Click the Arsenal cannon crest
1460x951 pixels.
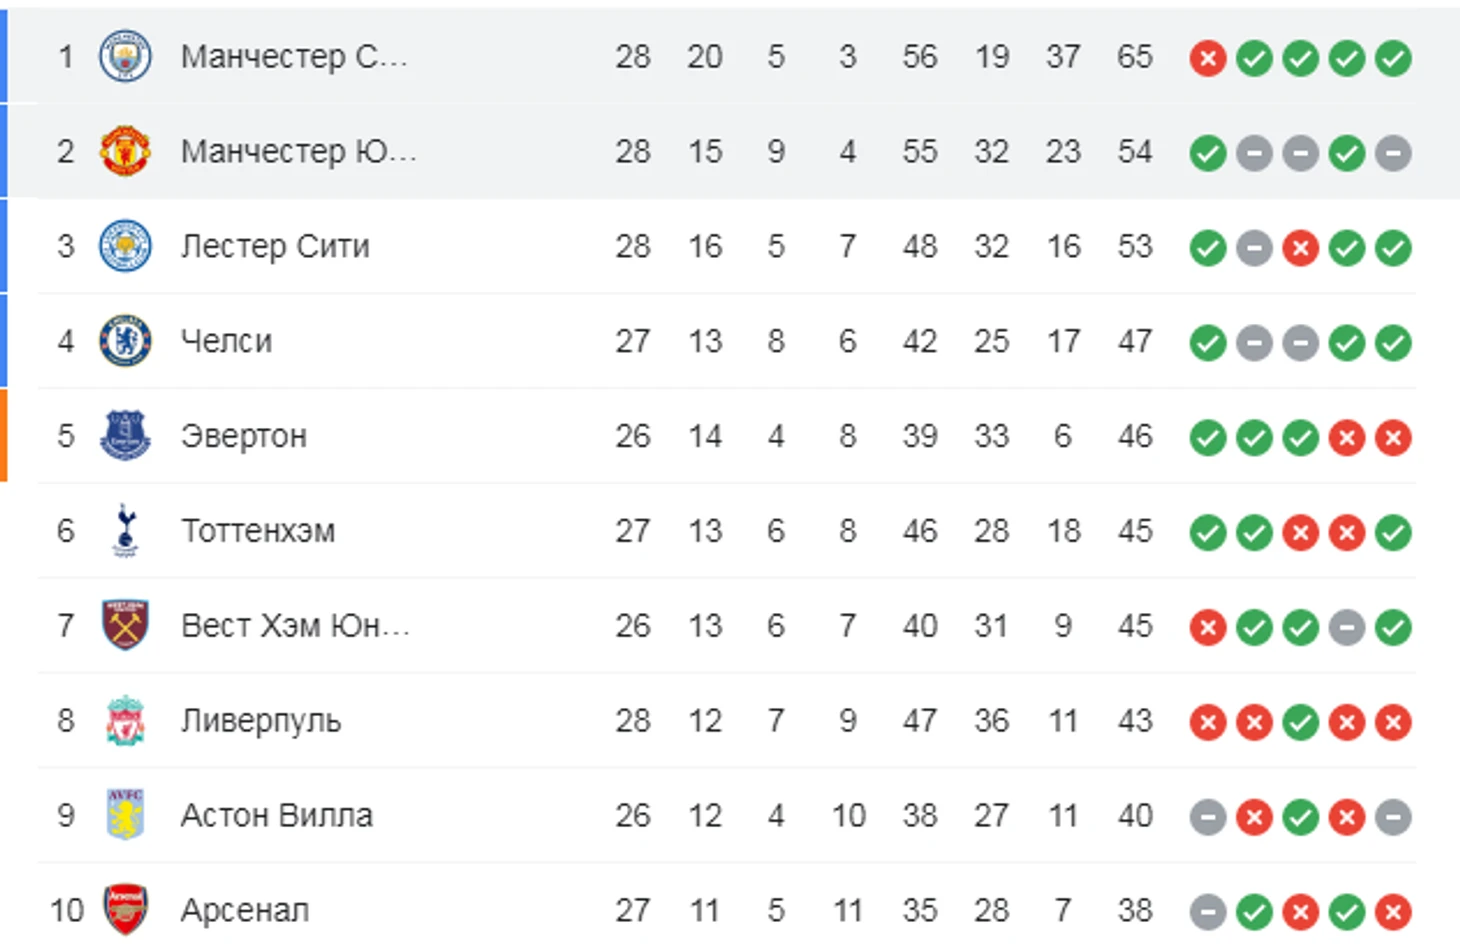(125, 909)
